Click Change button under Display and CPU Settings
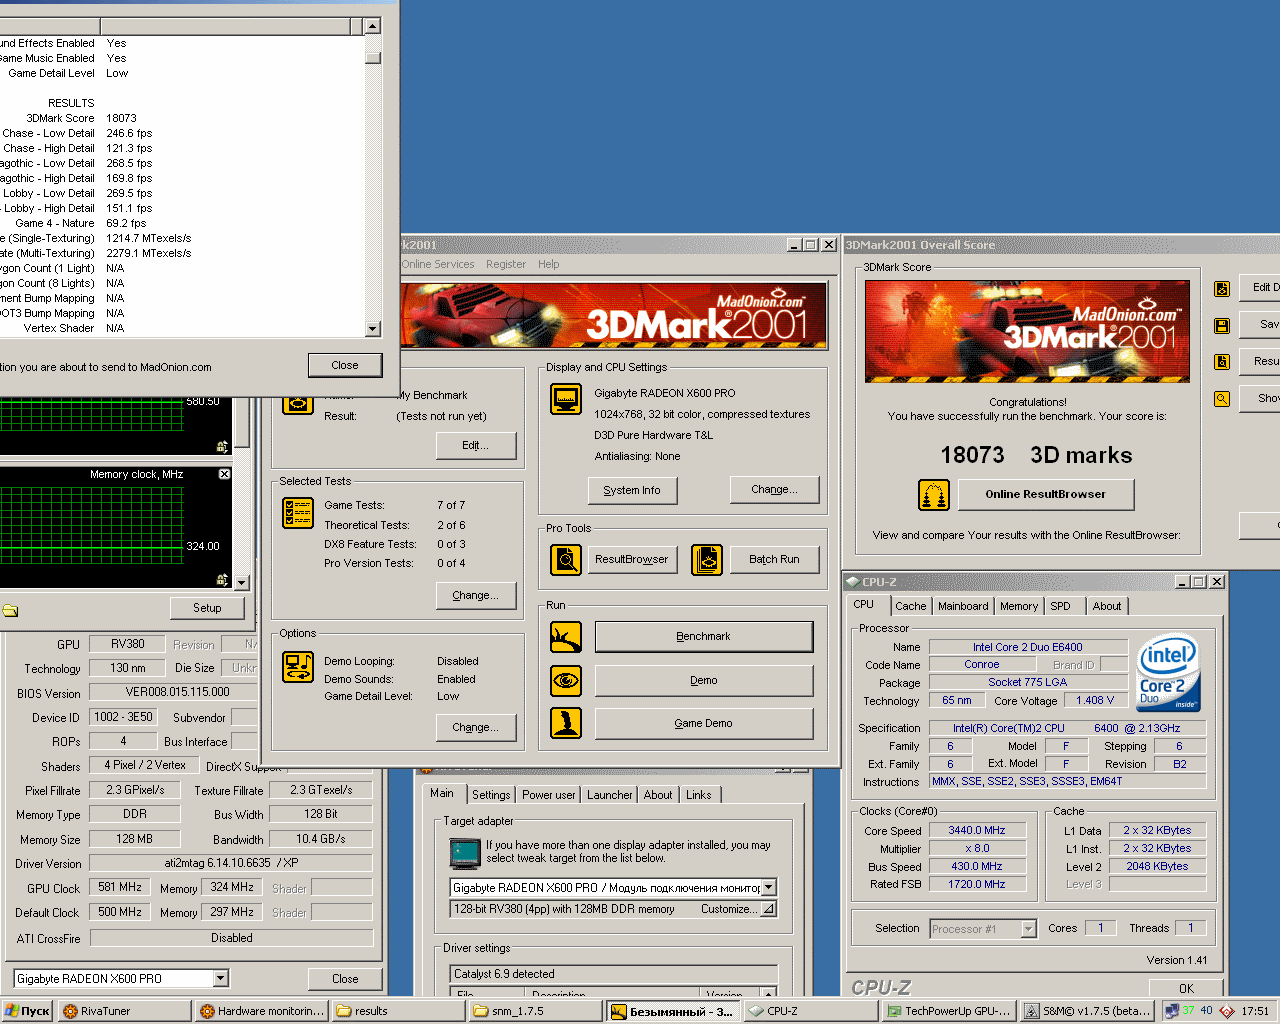The image size is (1280, 1024). pyautogui.click(x=775, y=490)
